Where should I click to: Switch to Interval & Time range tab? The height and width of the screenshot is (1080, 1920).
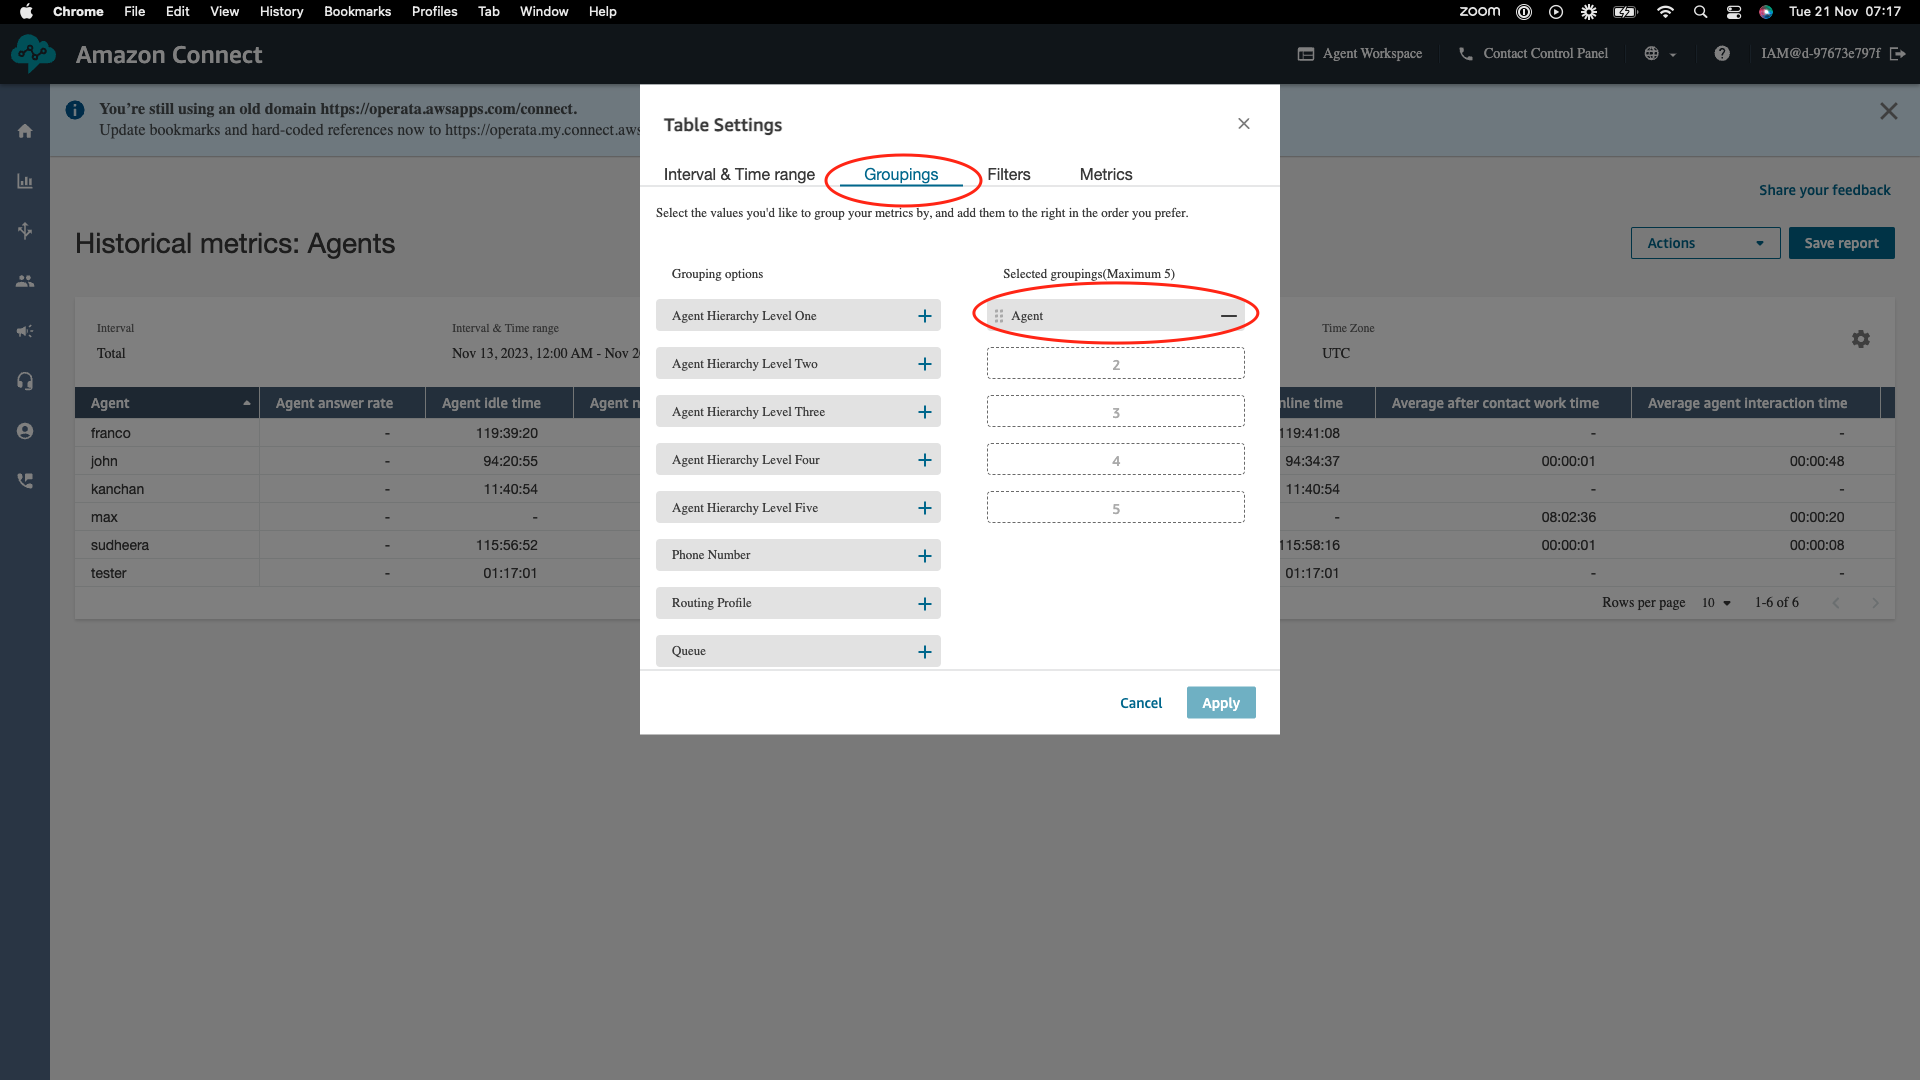pos(739,174)
